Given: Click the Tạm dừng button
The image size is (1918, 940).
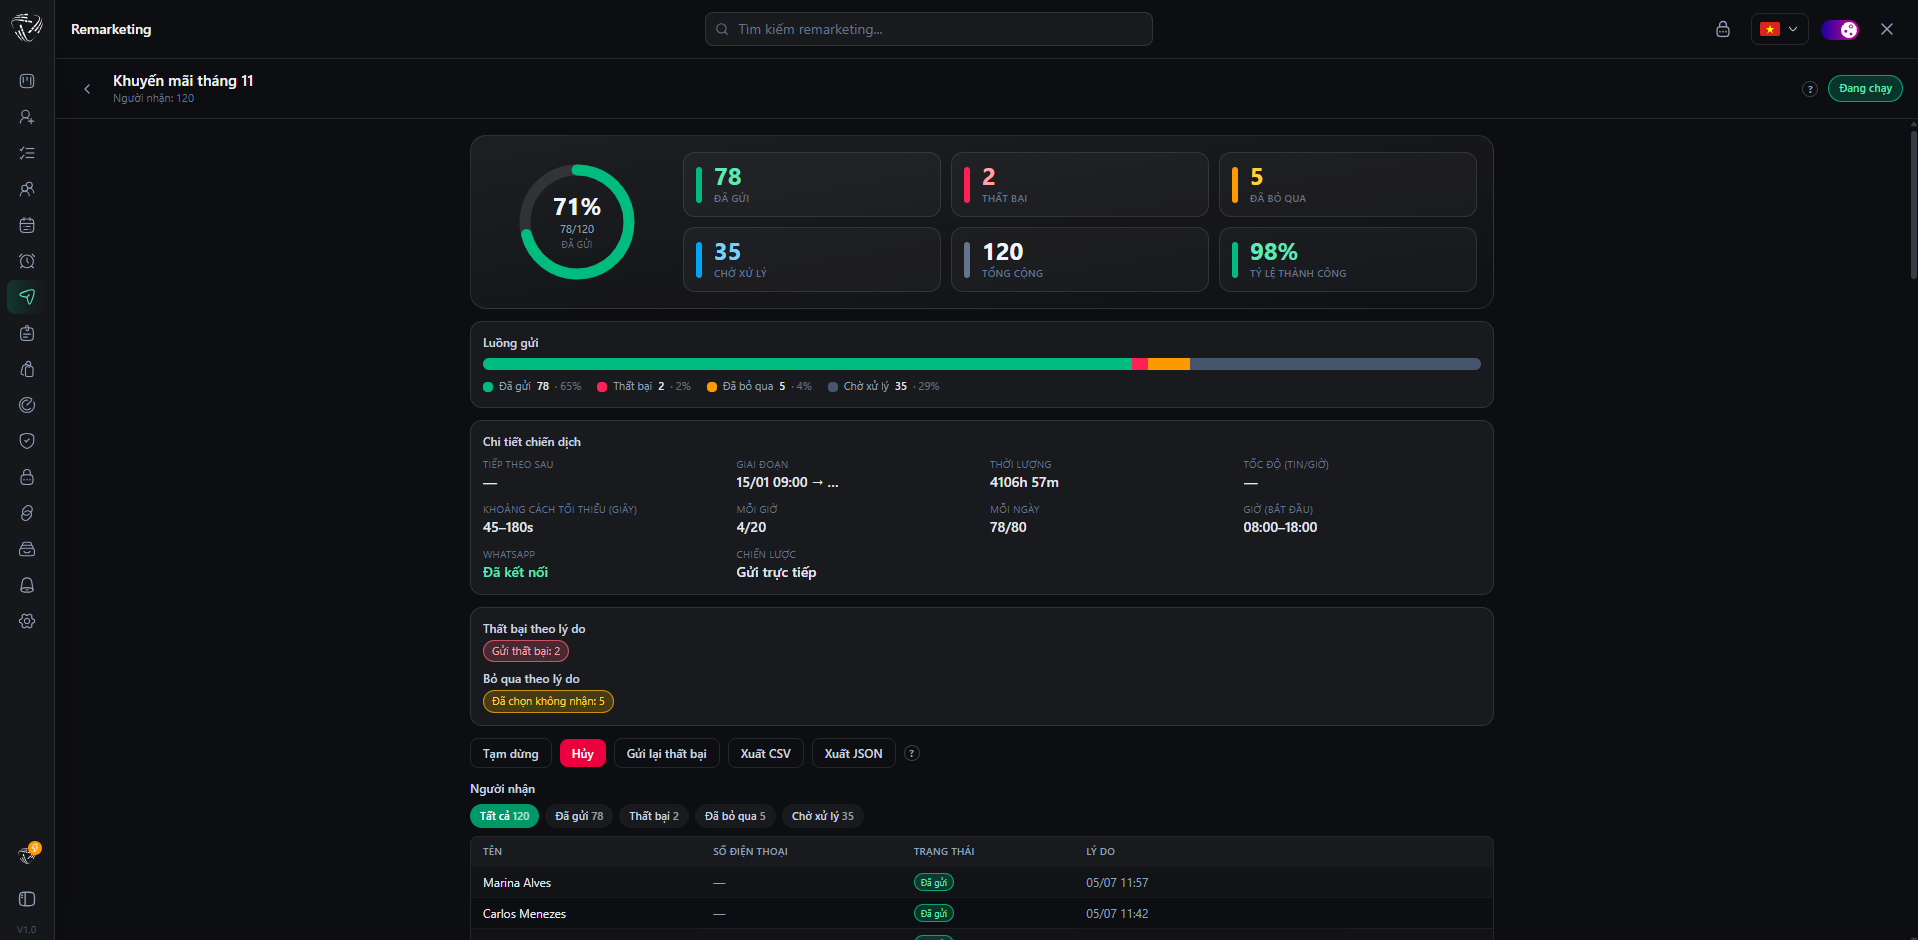Looking at the screenshot, I should (x=510, y=754).
